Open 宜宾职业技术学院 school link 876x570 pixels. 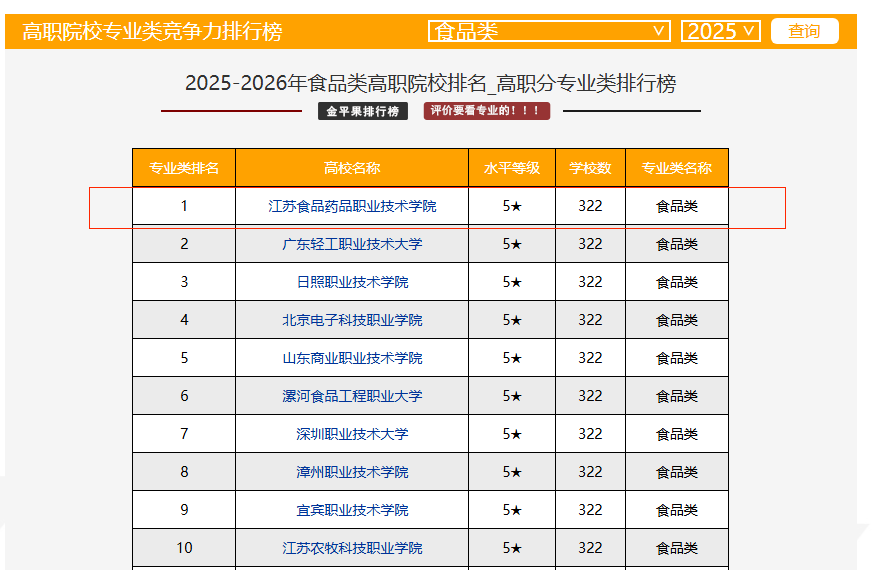coord(352,510)
